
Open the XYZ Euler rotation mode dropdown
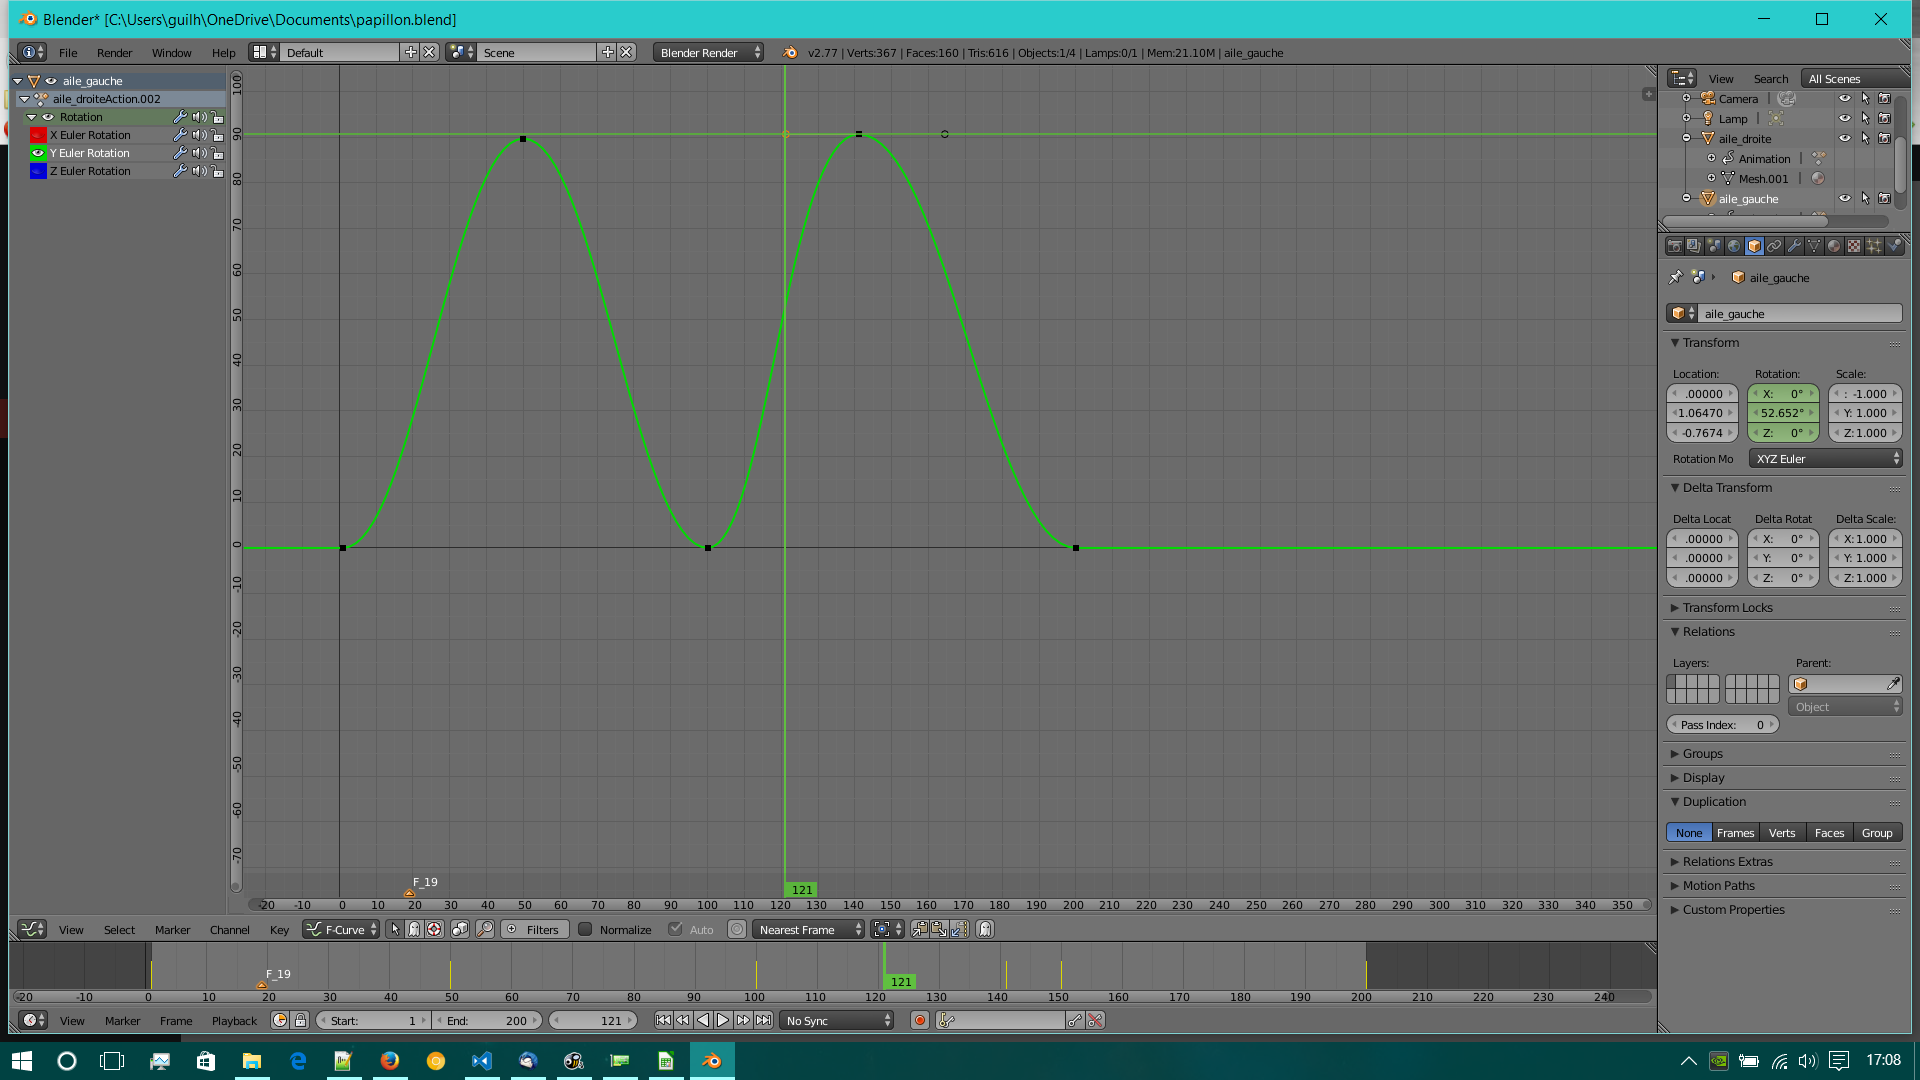click(x=1825, y=459)
